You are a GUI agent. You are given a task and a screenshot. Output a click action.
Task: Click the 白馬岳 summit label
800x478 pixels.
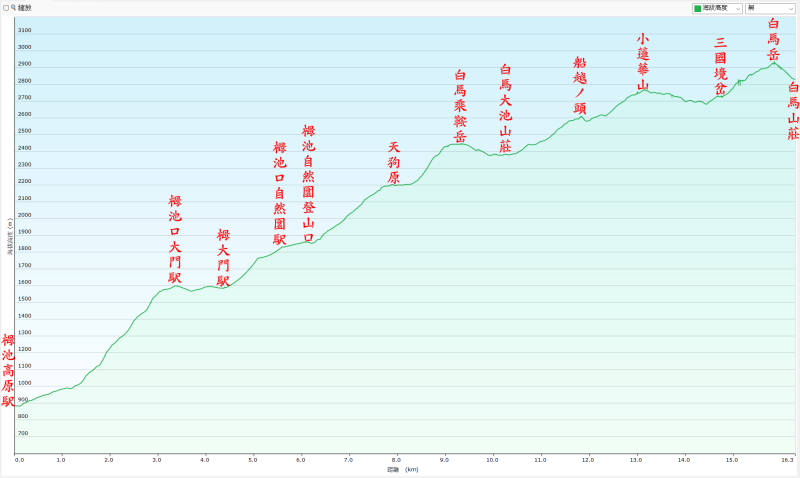(773, 39)
